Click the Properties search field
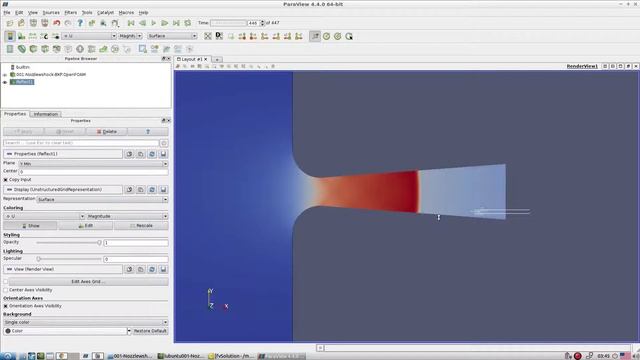This screenshot has width=640, height=360. point(81,143)
